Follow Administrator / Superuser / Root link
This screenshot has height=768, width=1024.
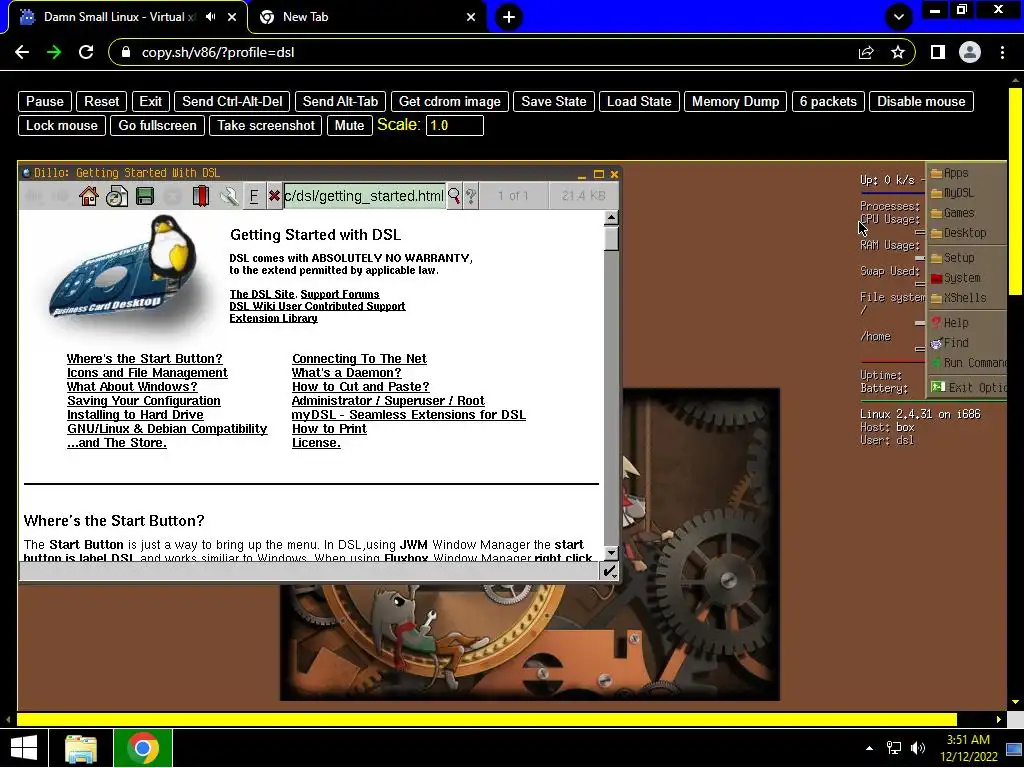pos(388,401)
